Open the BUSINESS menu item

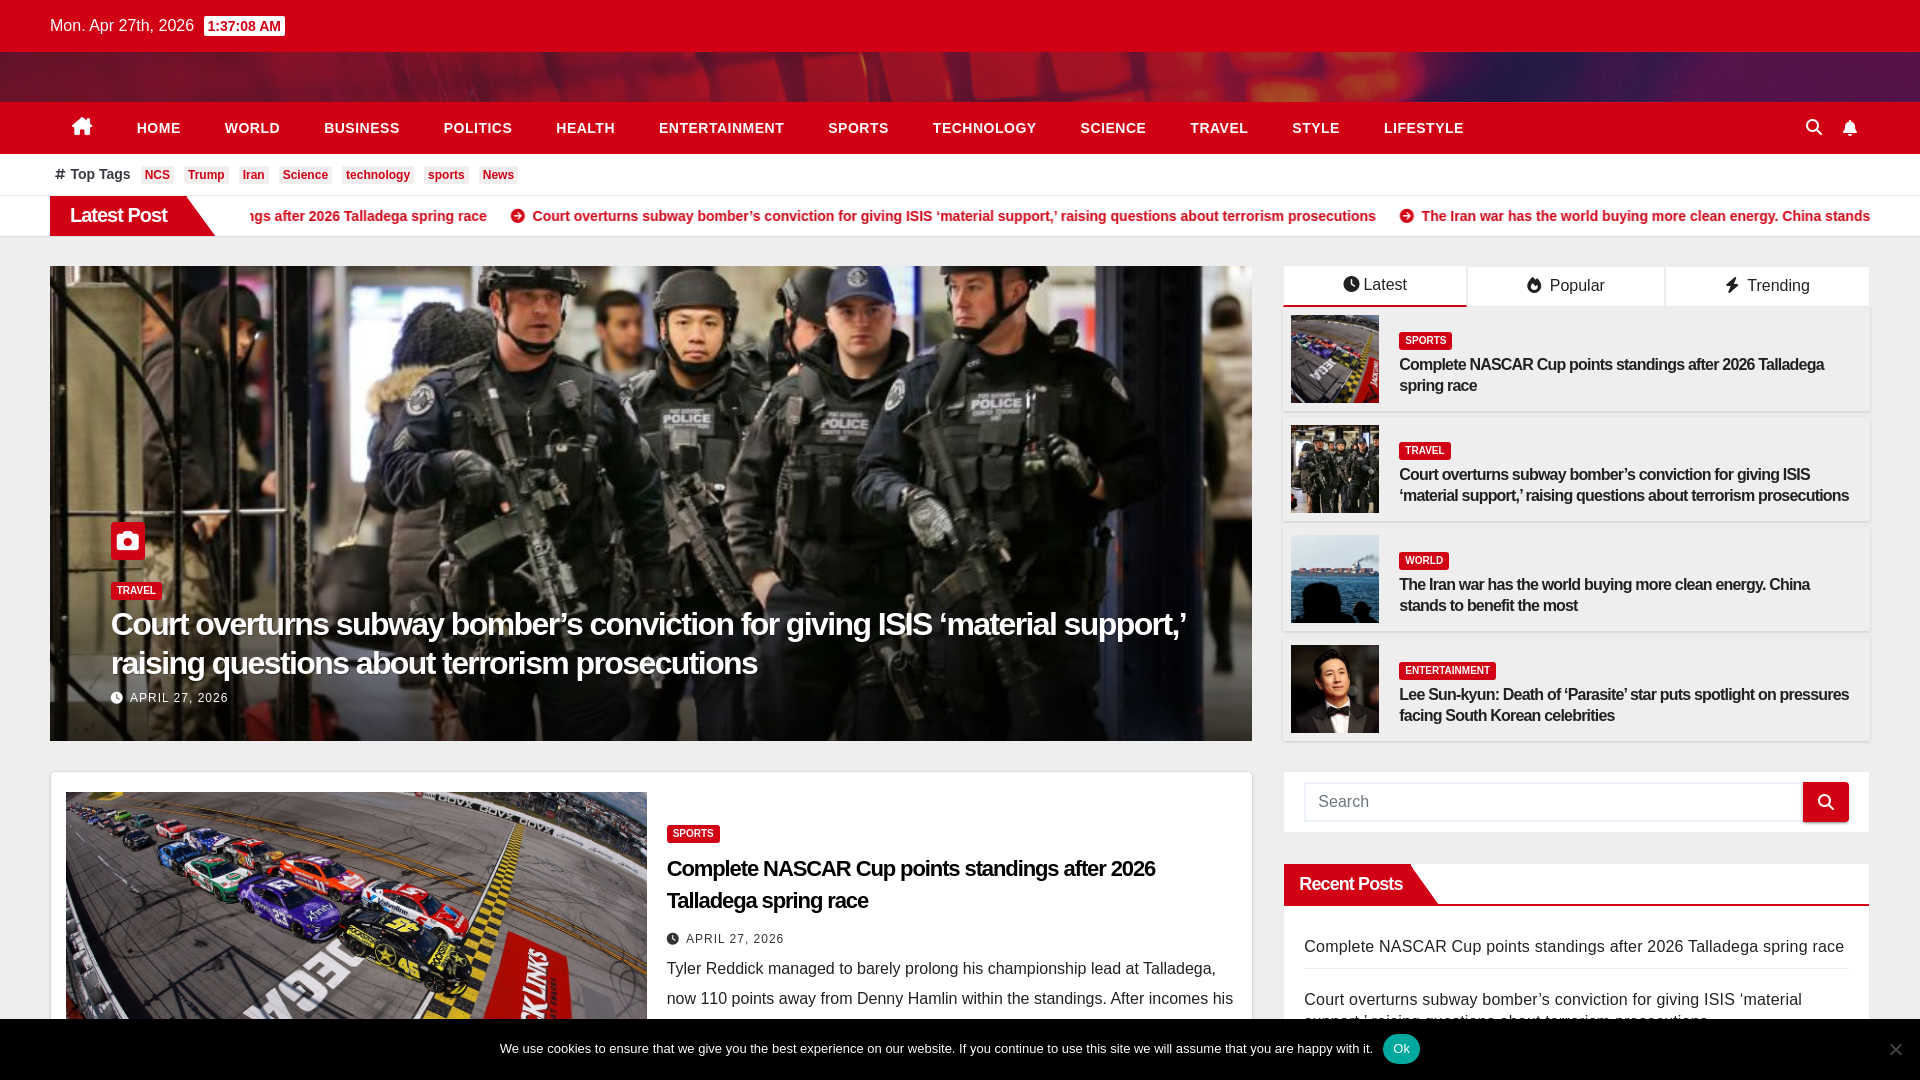(x=362, y=128)
